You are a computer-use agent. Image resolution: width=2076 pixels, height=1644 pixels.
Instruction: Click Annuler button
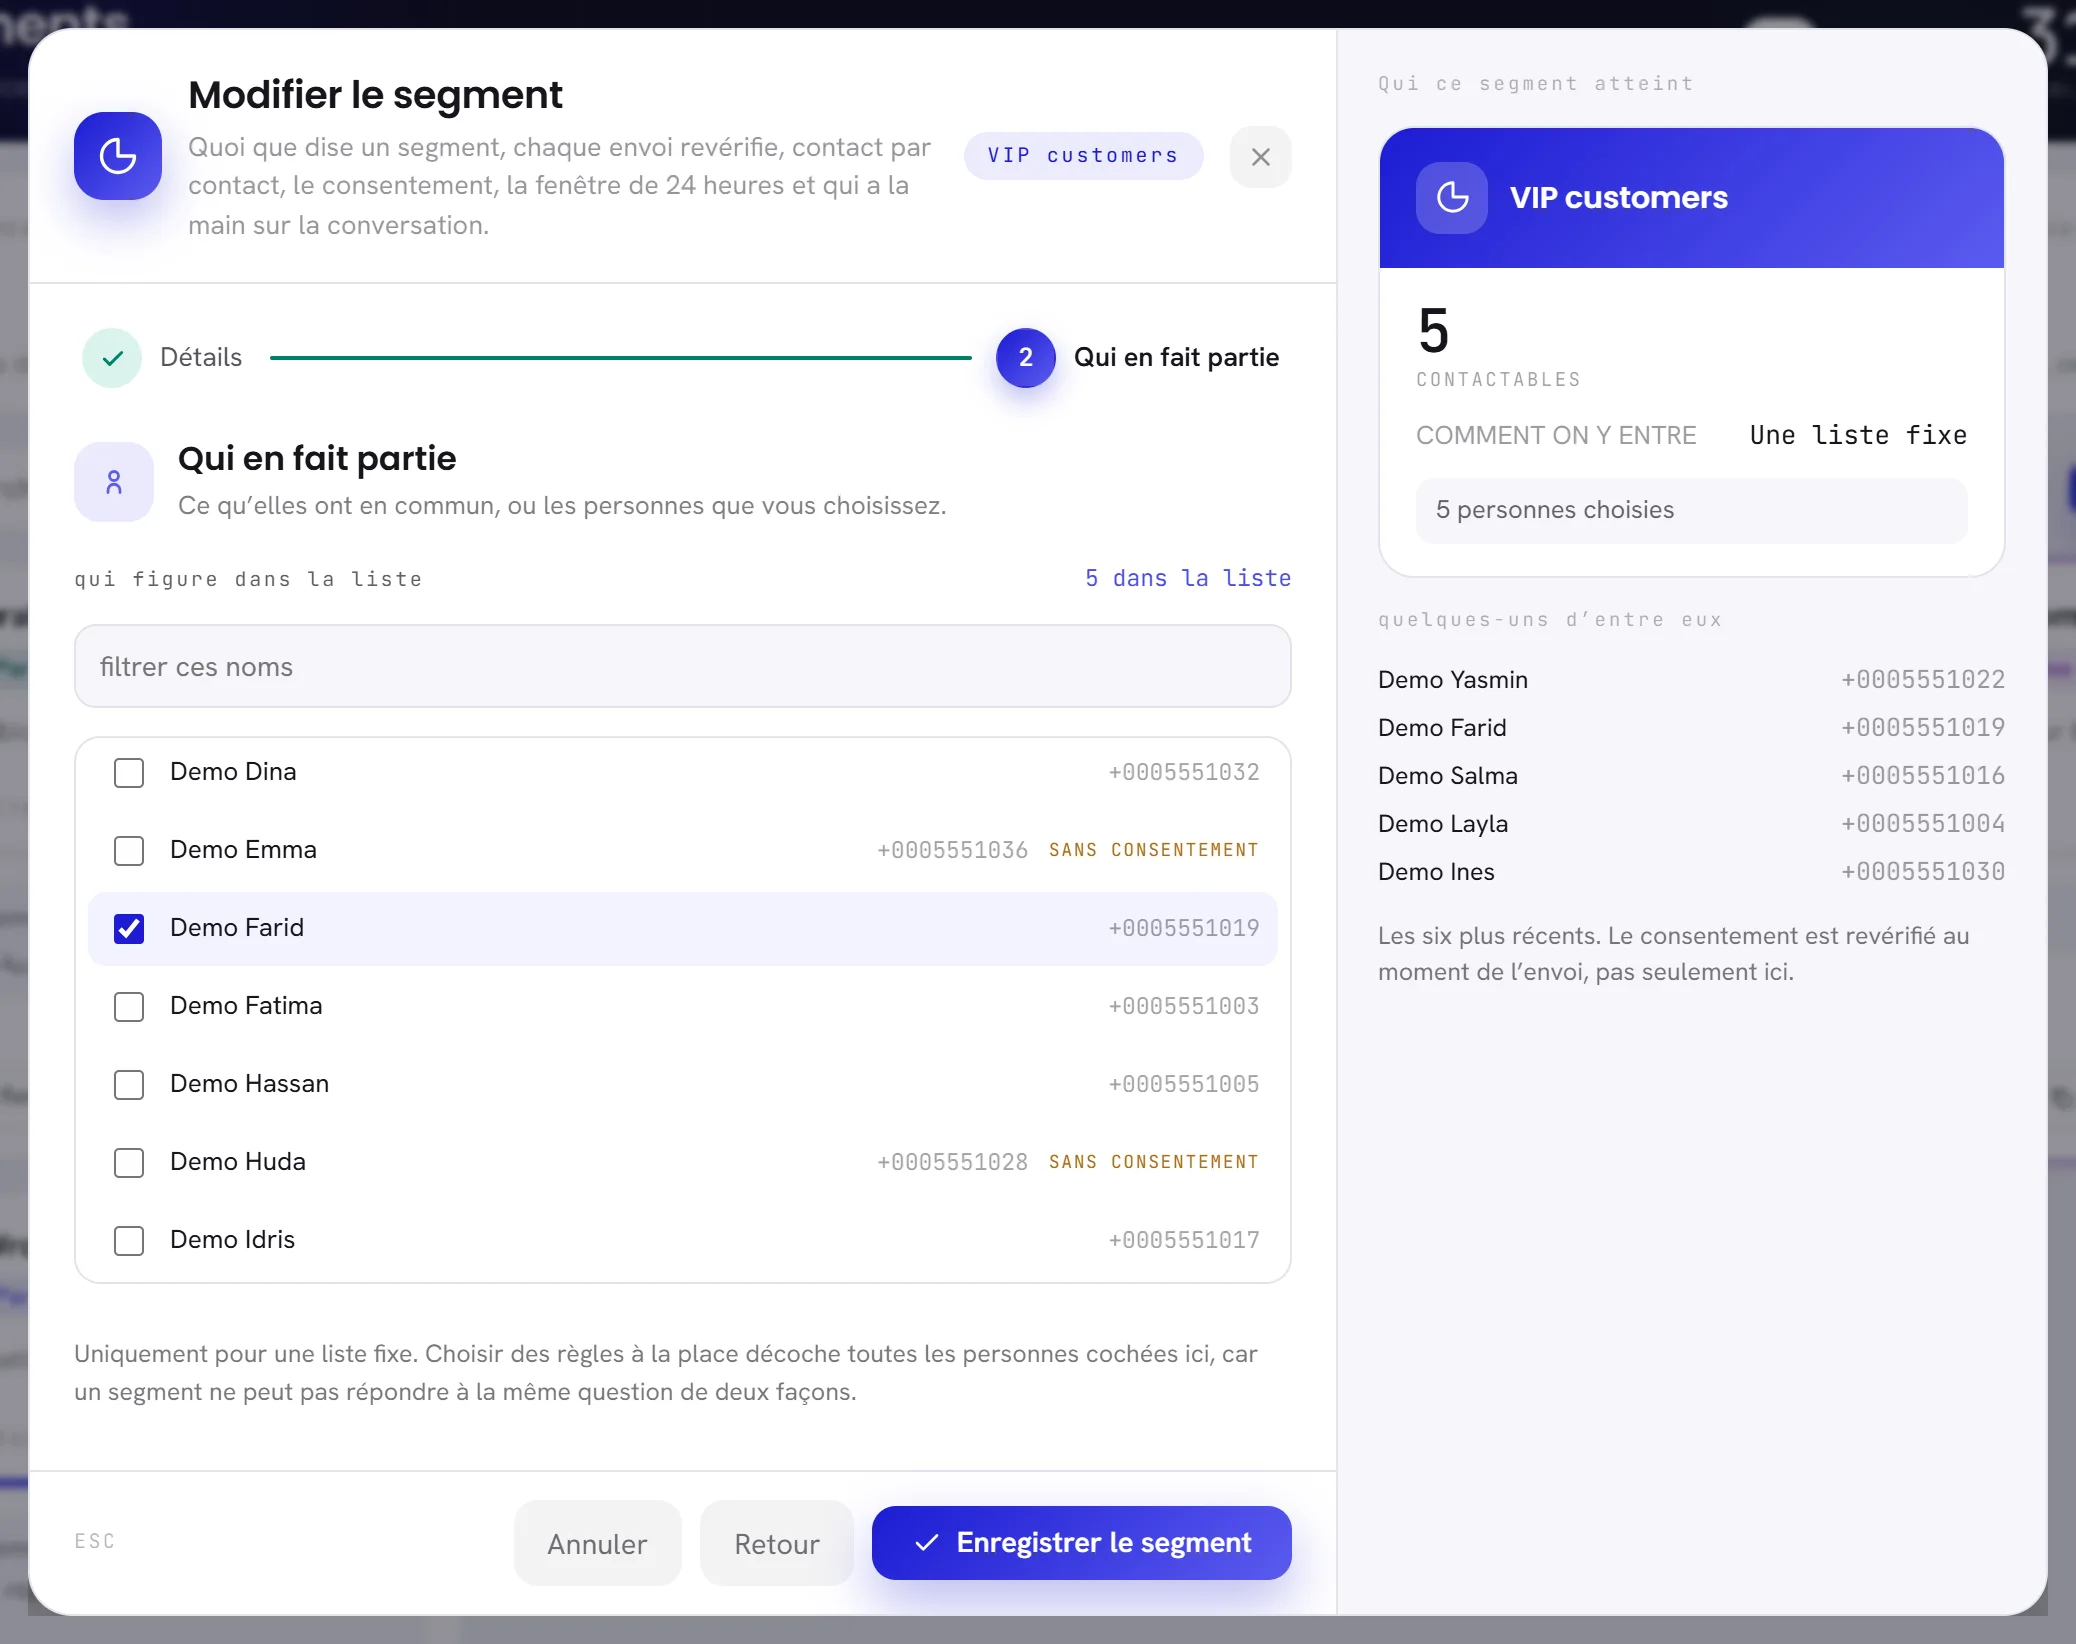click(597, 1543)
